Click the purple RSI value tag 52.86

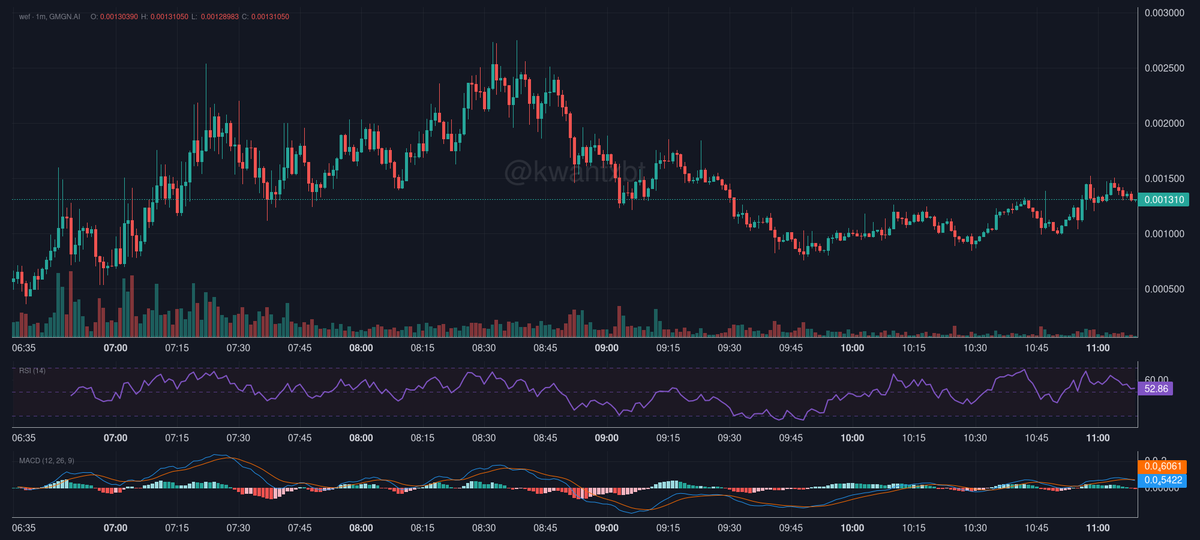click(x=1157, y=387)
